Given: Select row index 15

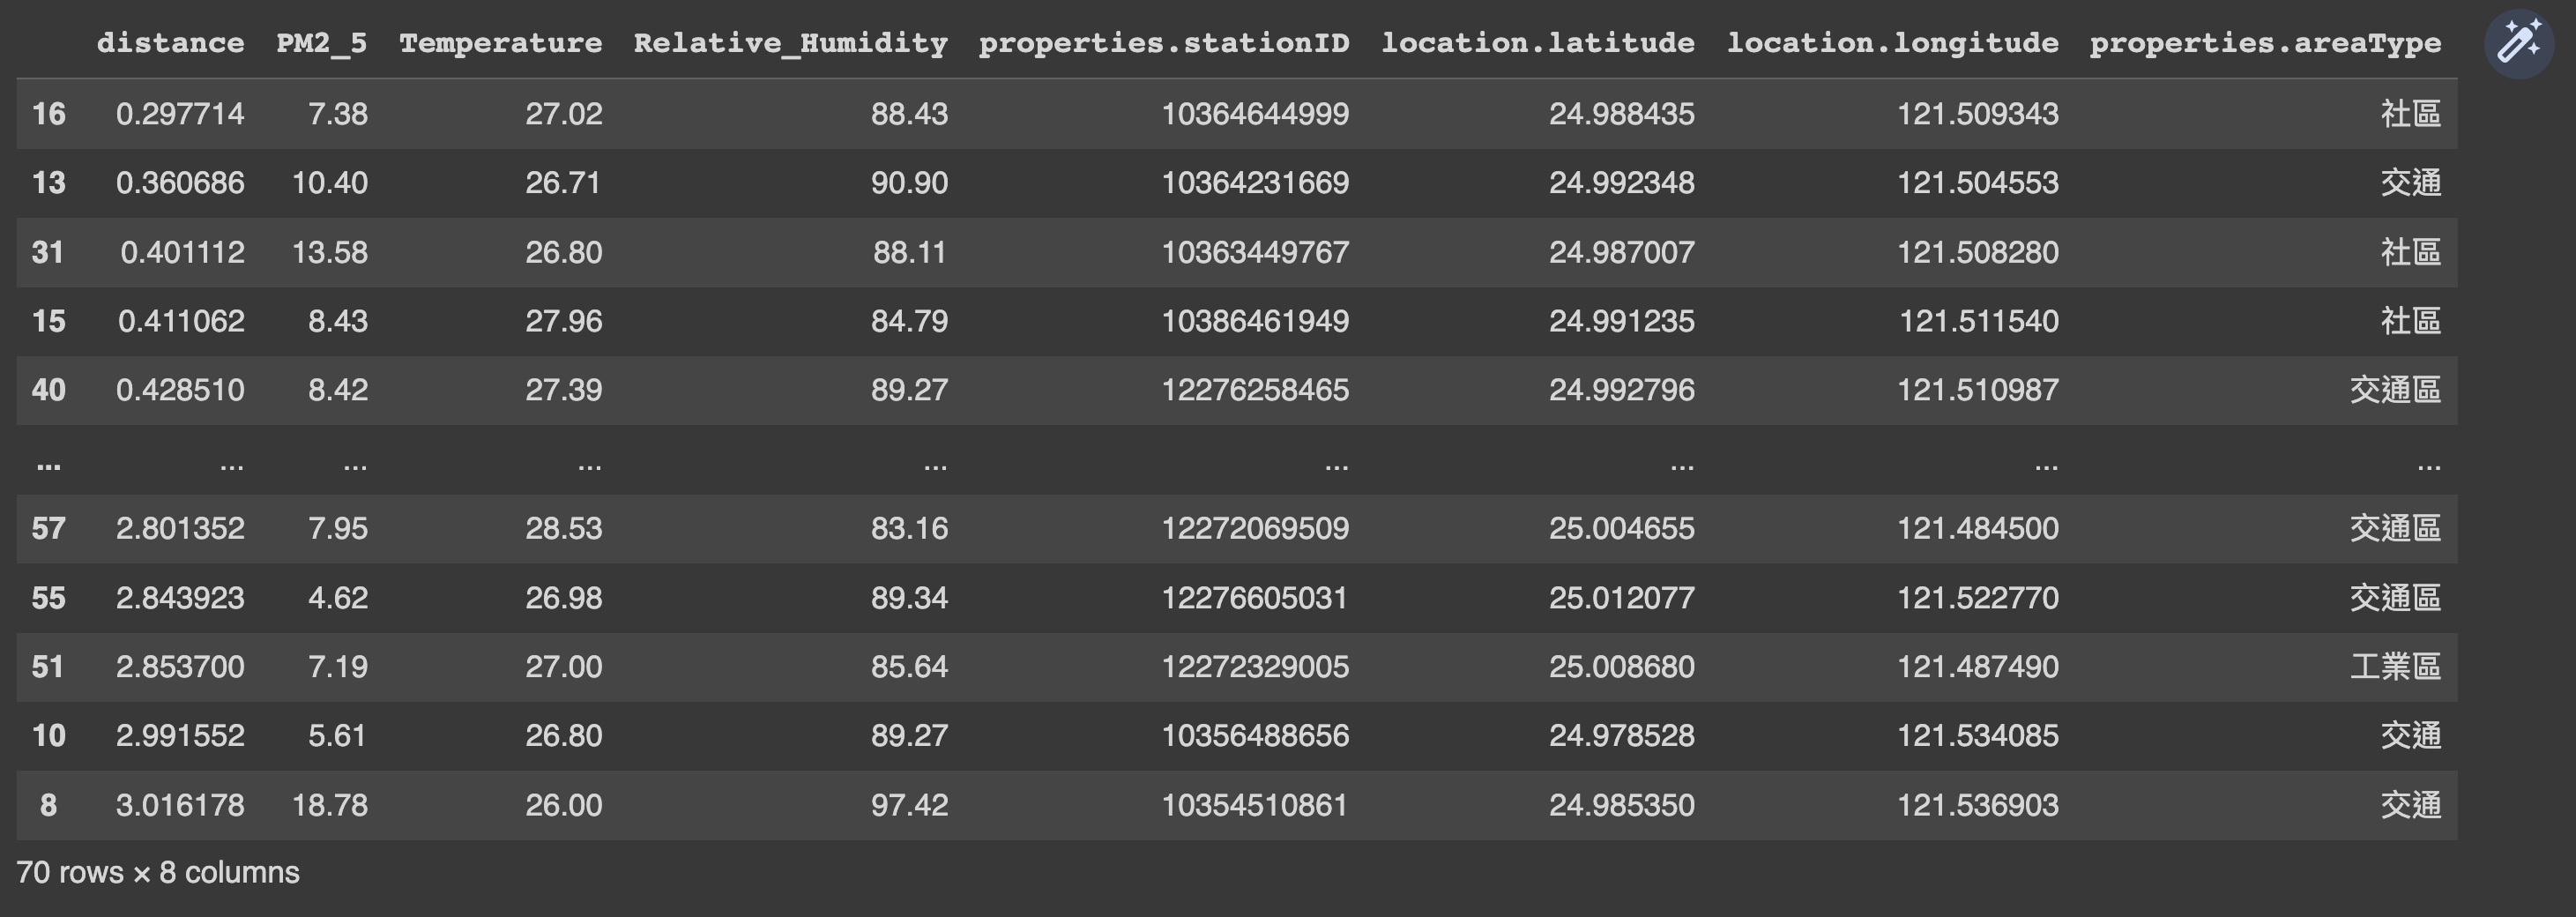Looking at the screenshot, I should (48, 321).
